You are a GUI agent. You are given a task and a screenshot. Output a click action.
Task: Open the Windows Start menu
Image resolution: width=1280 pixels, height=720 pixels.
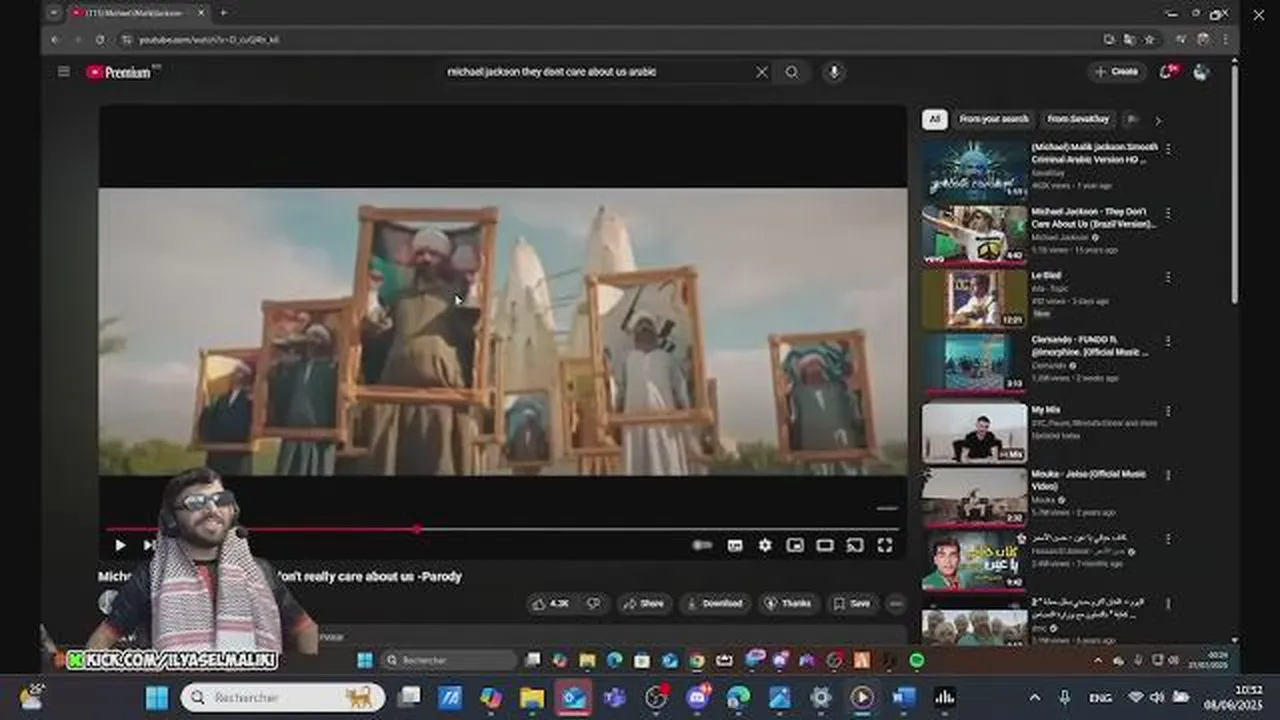(157, 697)
